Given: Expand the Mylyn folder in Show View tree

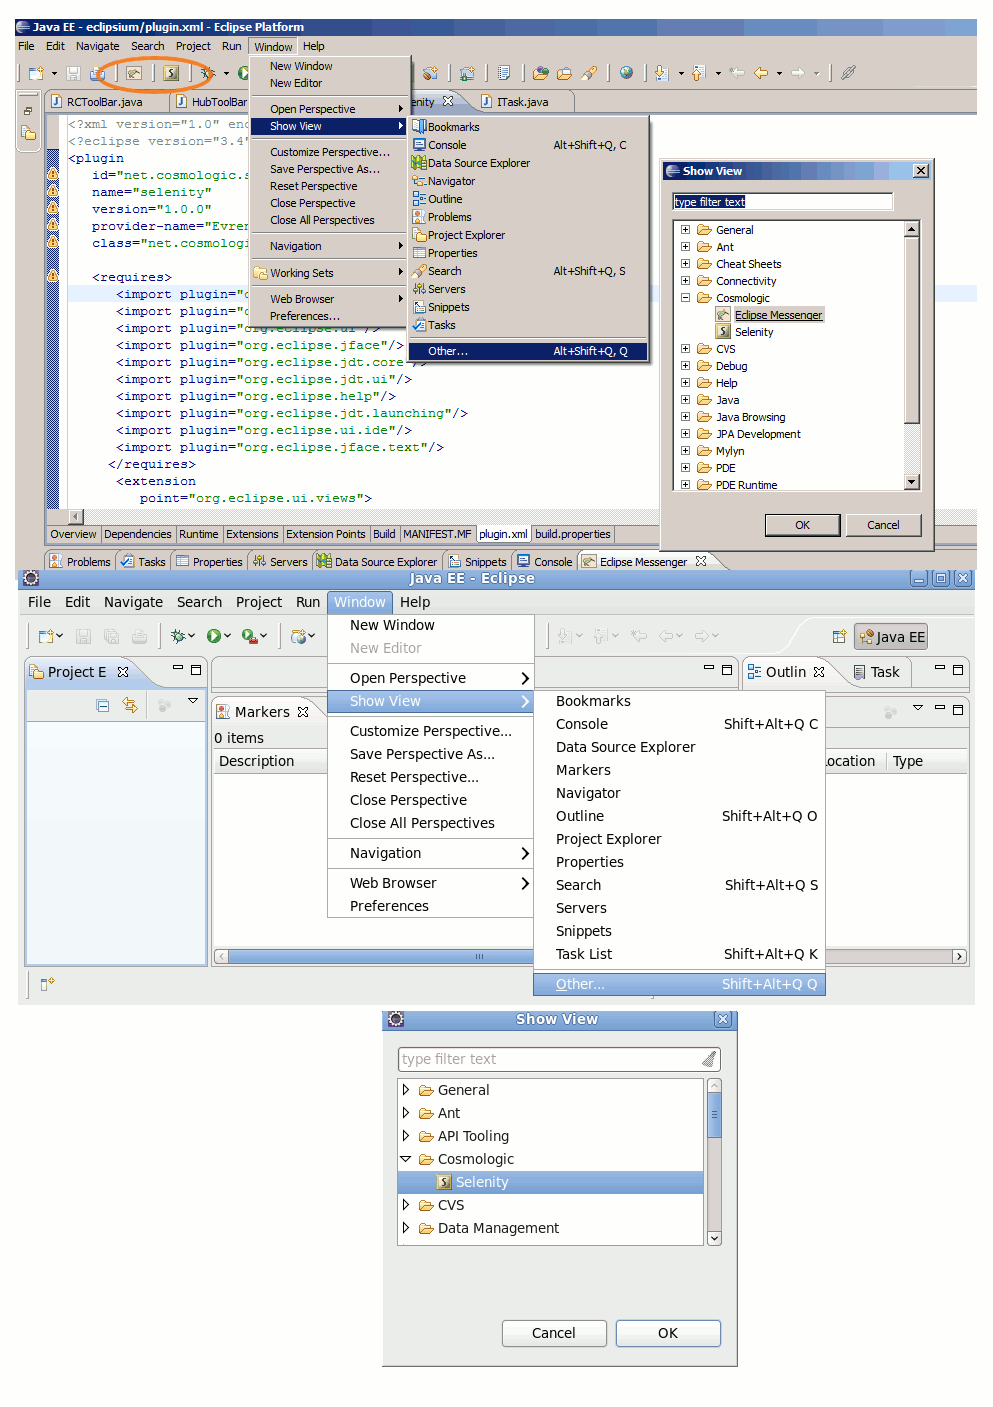Looking at the screenshot, I should [x=685, y=451].
